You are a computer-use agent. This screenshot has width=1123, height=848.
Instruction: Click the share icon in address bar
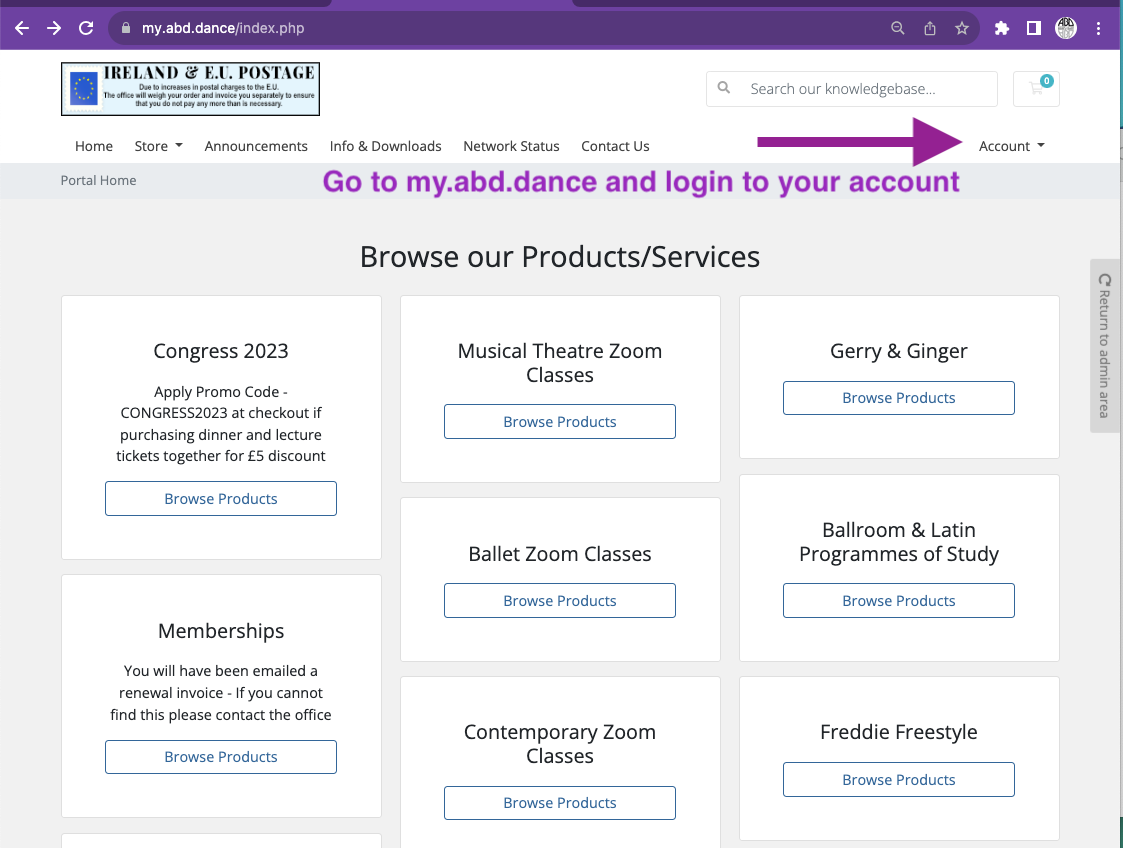(x=930, y=28)
